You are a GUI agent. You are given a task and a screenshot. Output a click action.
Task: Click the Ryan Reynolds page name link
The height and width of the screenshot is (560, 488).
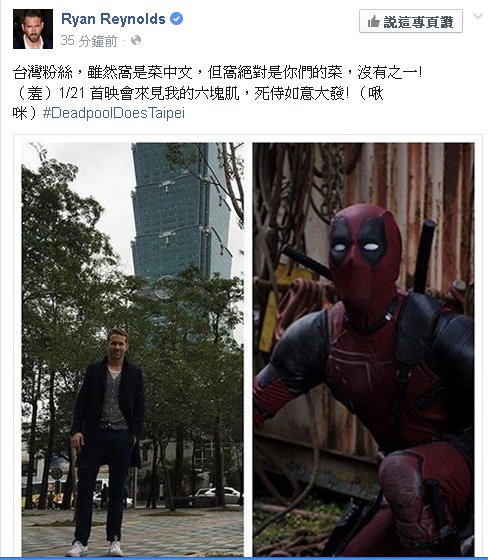113,19
